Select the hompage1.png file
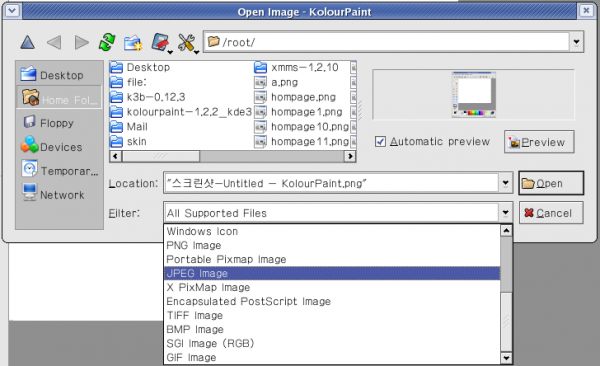Screen dimensions: 600x366 click(298, 112)
